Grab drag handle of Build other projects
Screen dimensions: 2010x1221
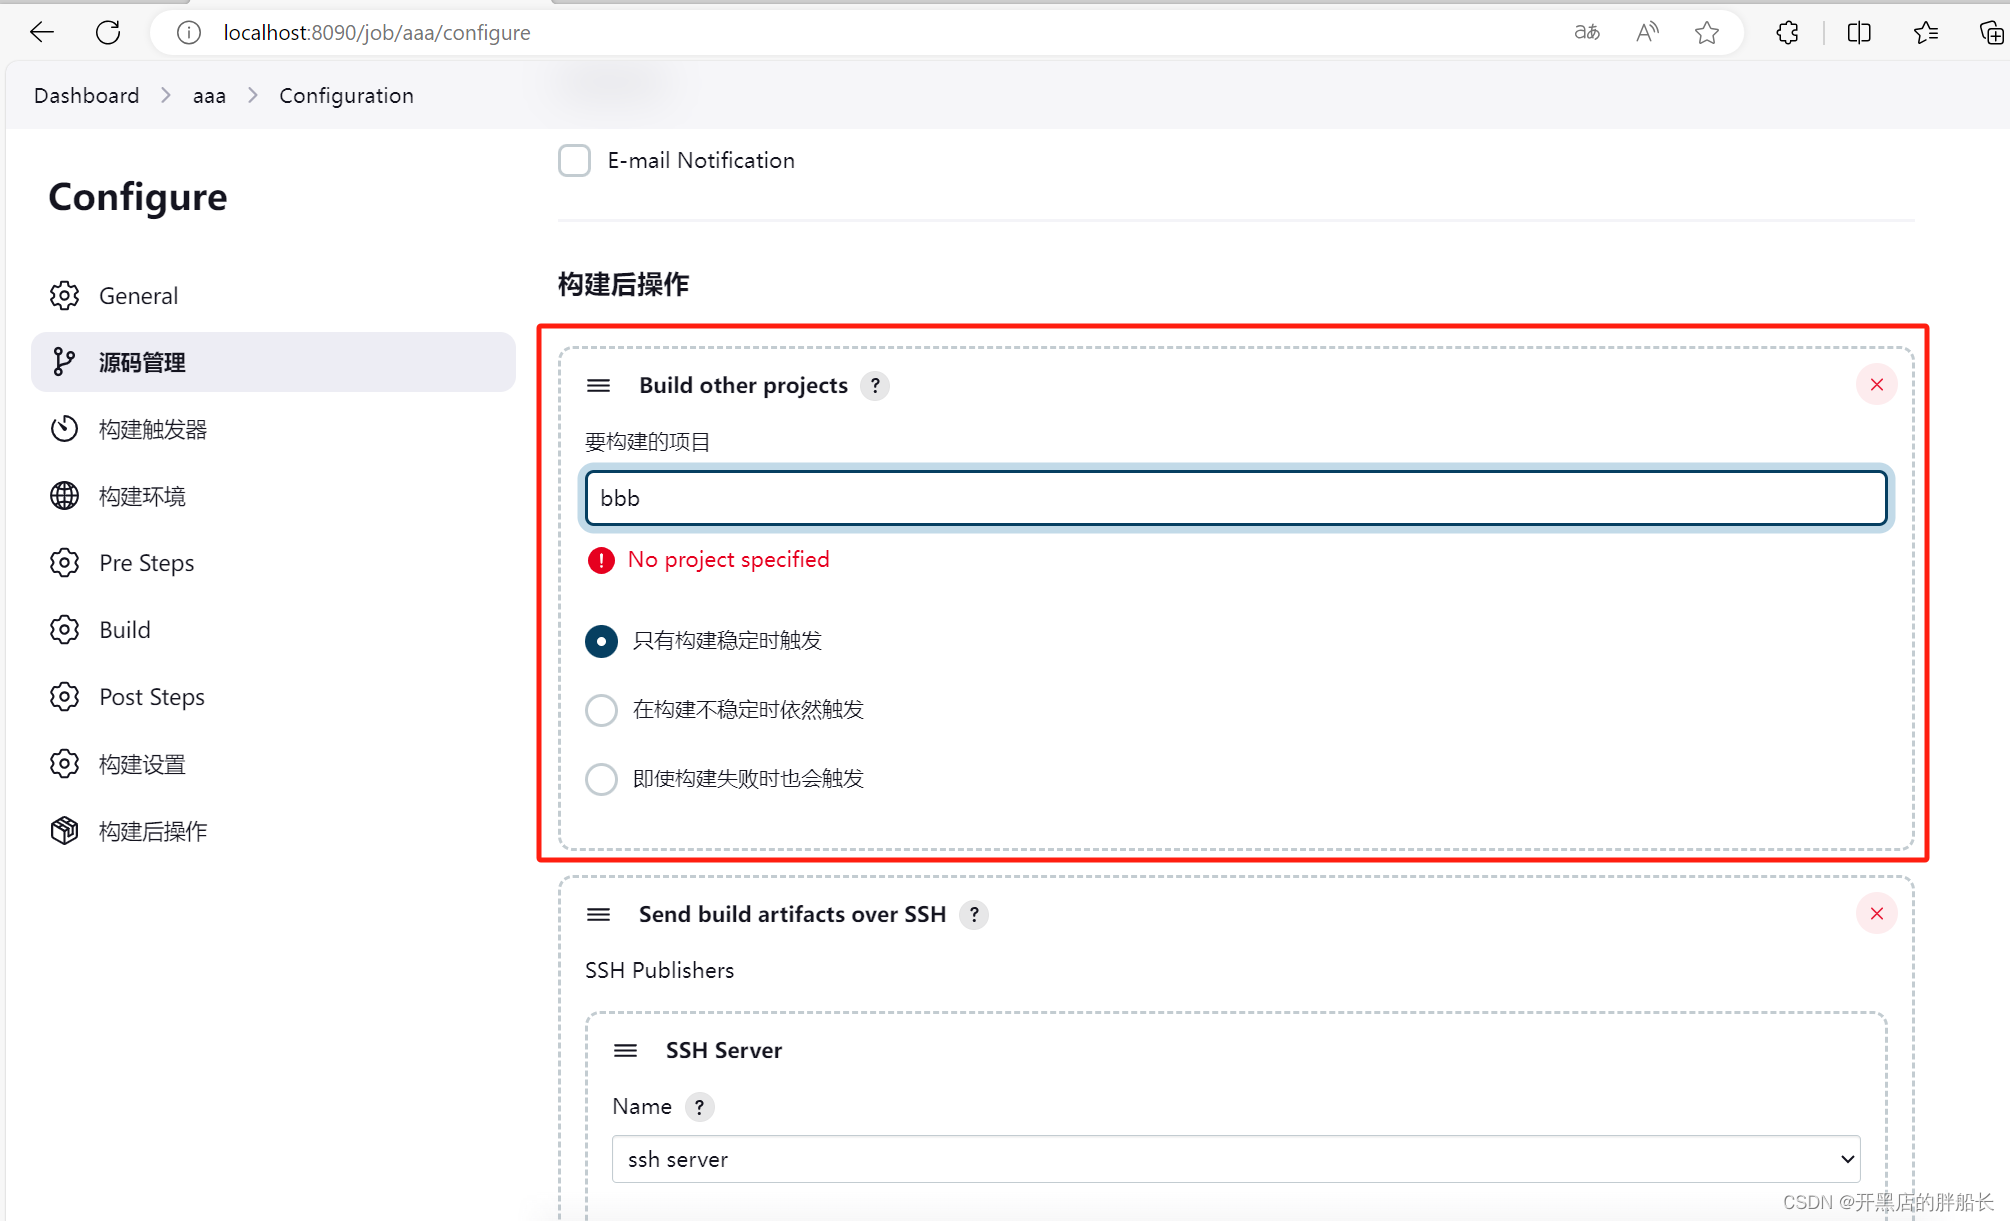pyautogui.click(x=598, y=386)
